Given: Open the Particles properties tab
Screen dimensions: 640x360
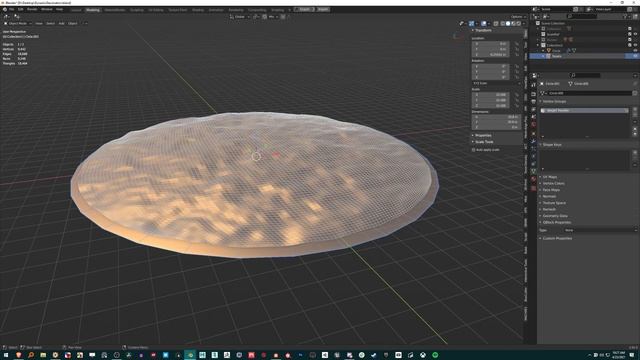Looking at the screenshot, I should (x=533, y=148).
